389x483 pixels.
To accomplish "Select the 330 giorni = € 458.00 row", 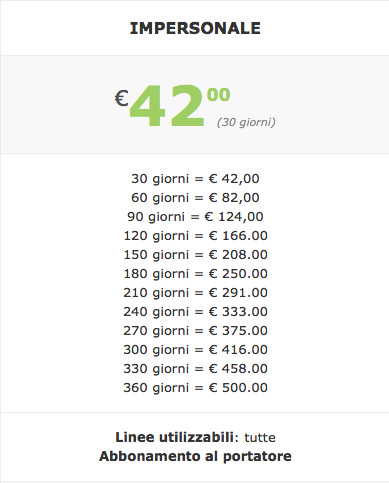I will (x=195, y=369).
